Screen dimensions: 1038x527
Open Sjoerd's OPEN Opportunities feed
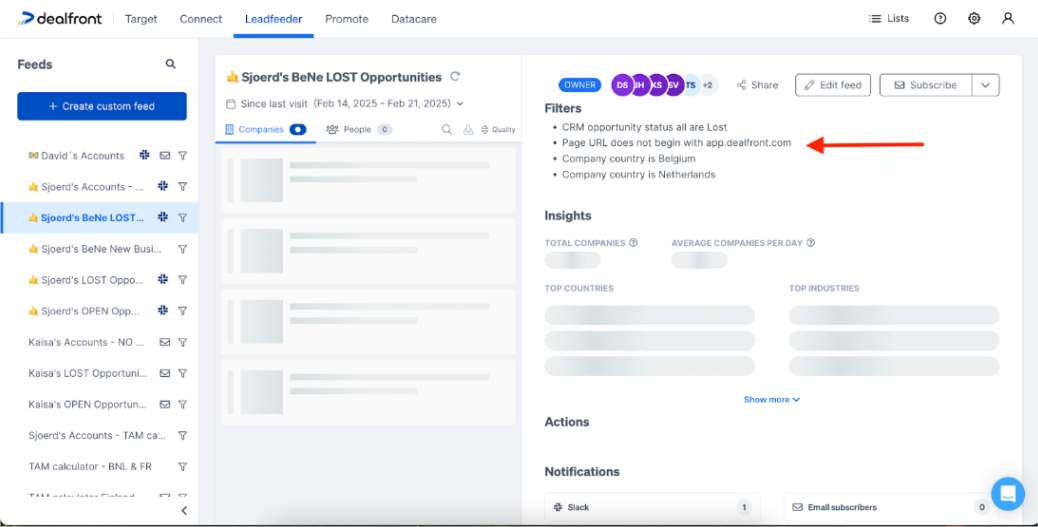pos(86,311)
